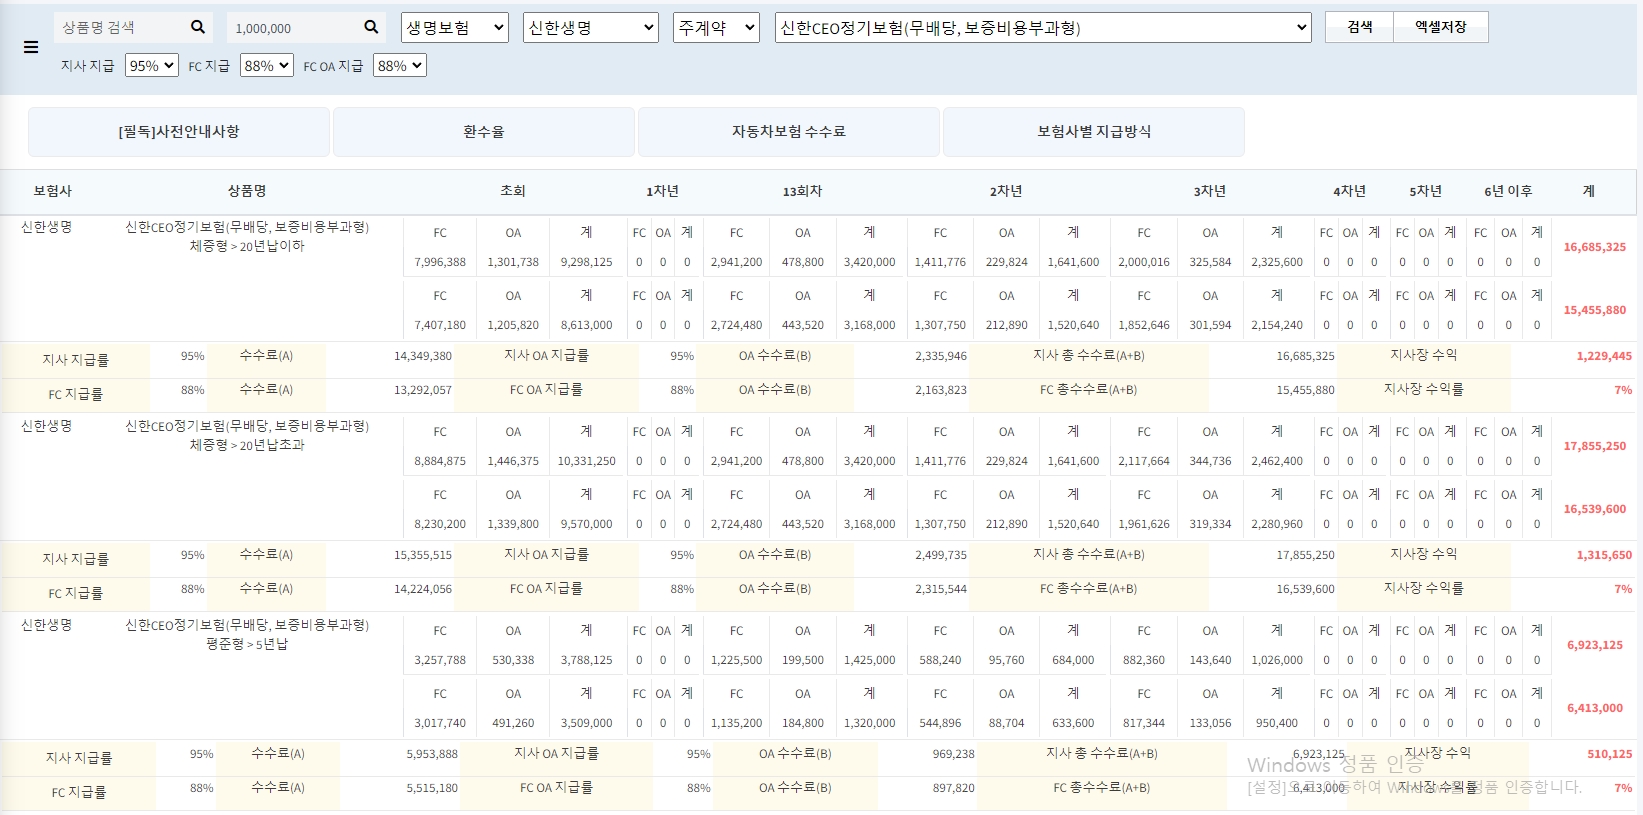Click the 초회 column header

pos(513,191)
